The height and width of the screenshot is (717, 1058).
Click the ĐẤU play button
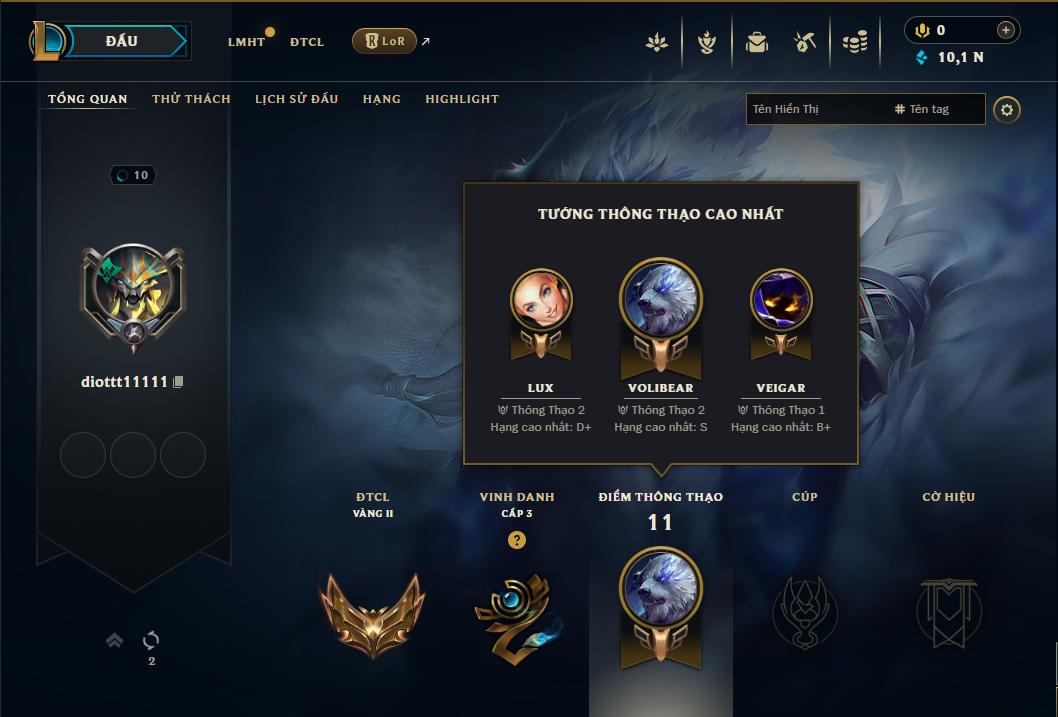127,41
